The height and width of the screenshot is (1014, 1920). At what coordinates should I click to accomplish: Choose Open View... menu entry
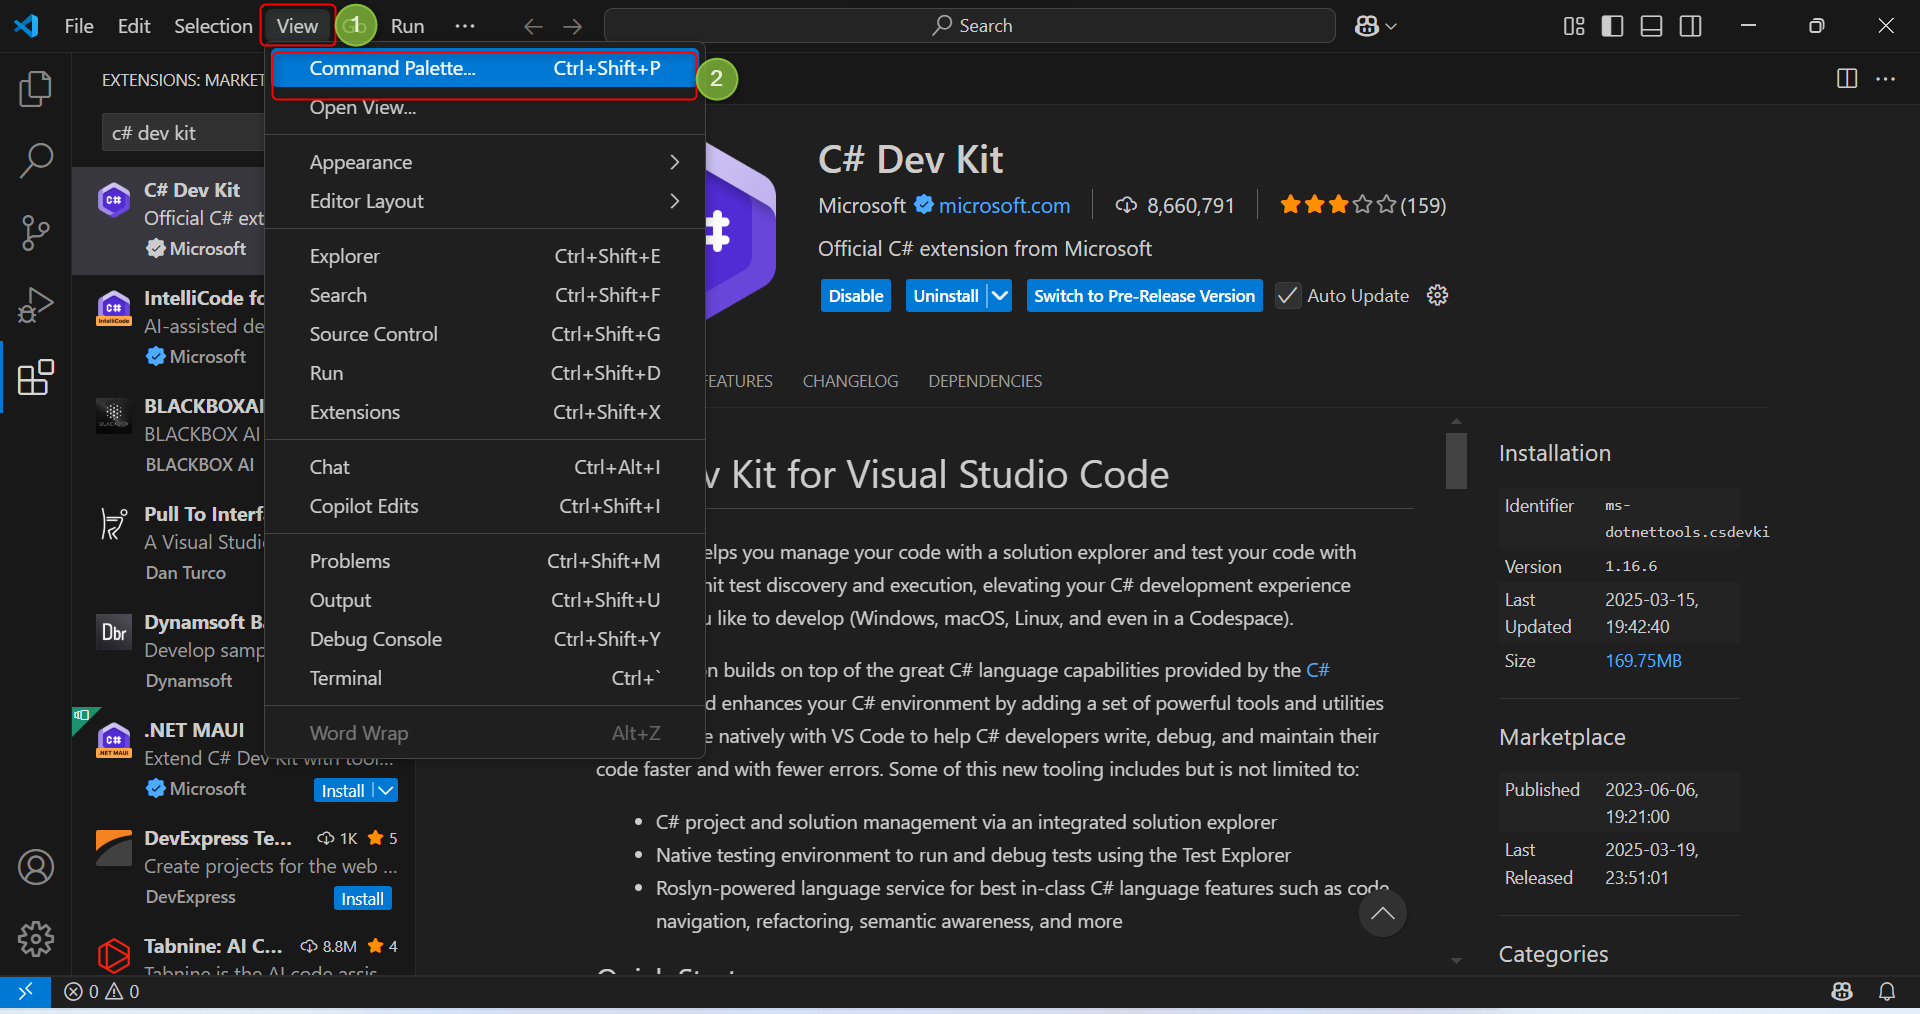pyautogui.click(x=485, y=107)
